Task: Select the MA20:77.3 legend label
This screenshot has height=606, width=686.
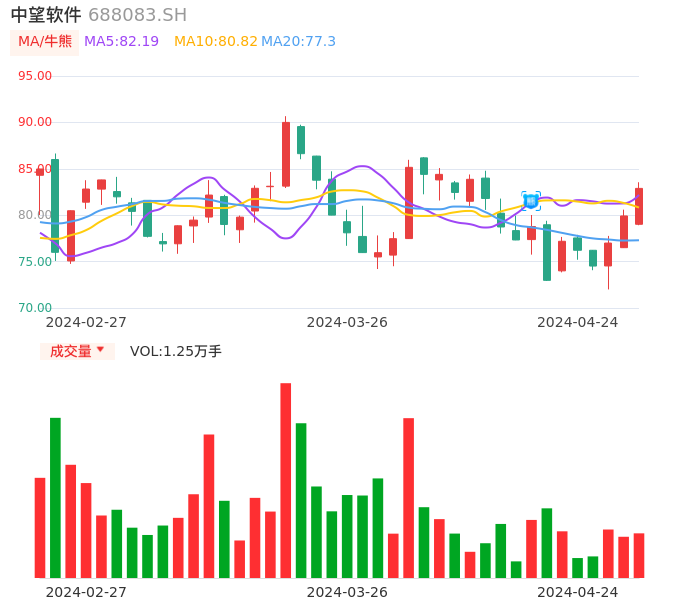Action: click(298, 42)
